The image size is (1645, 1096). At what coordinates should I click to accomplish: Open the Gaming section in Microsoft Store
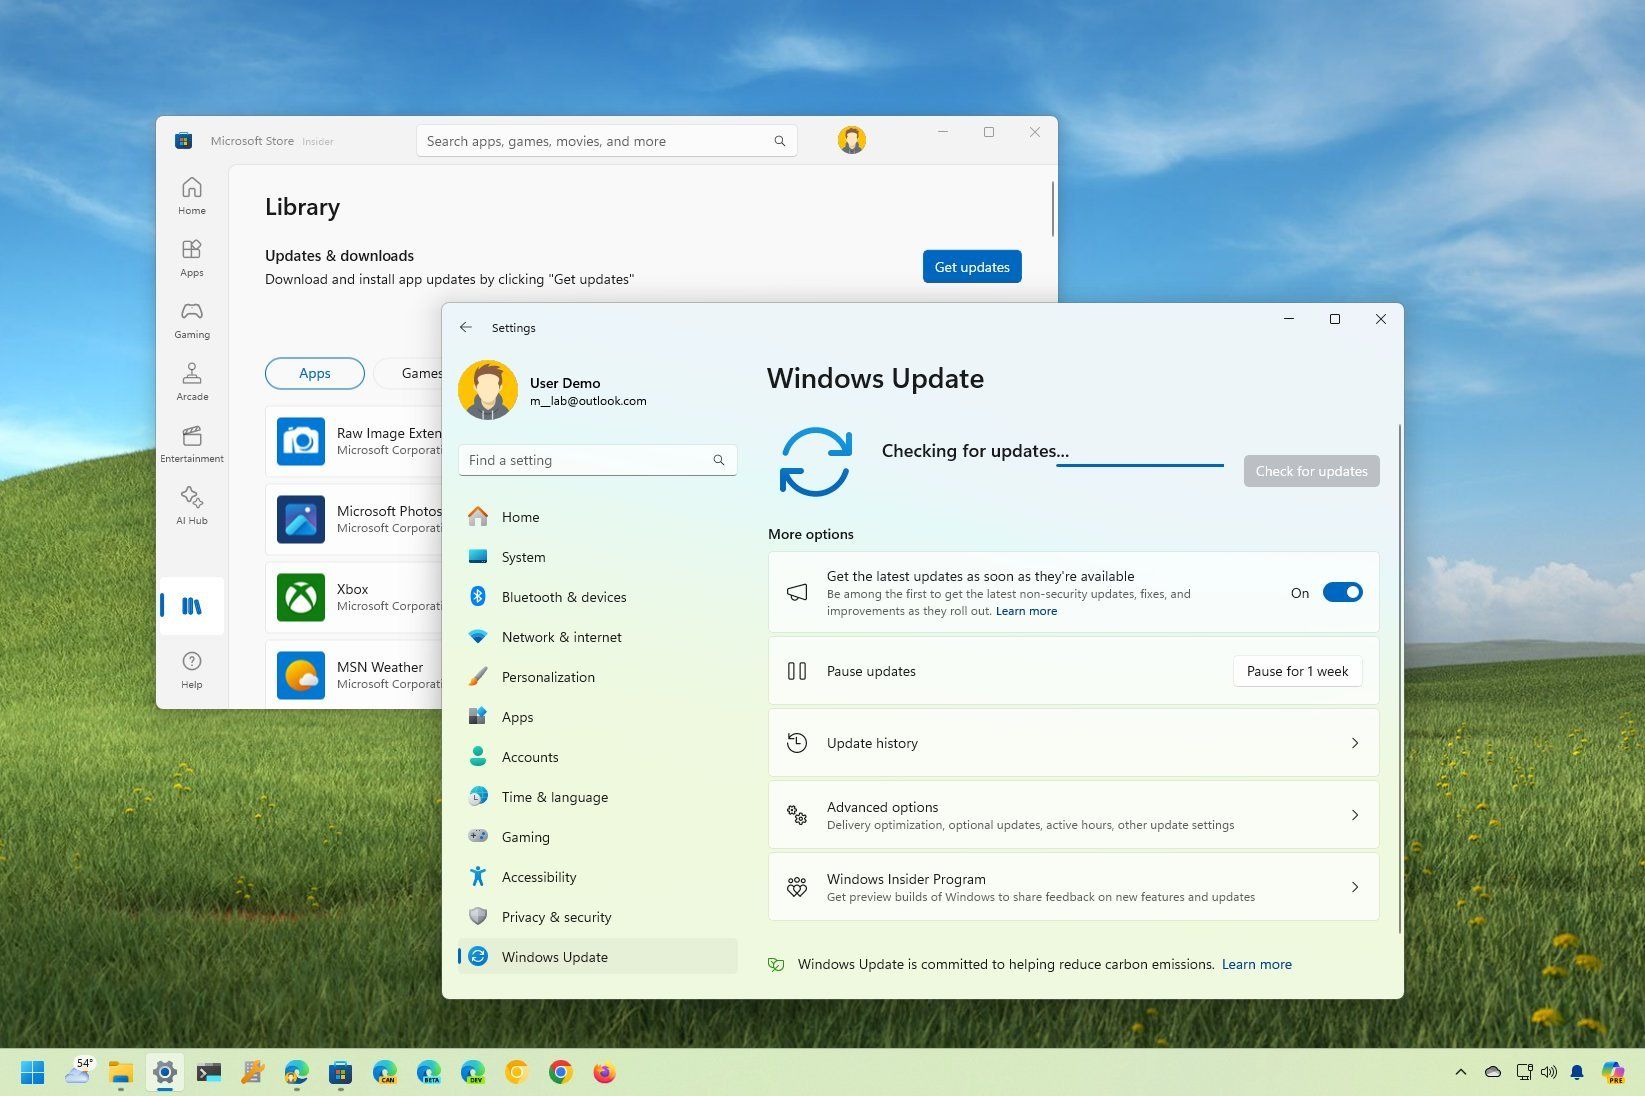coord(191,320)
